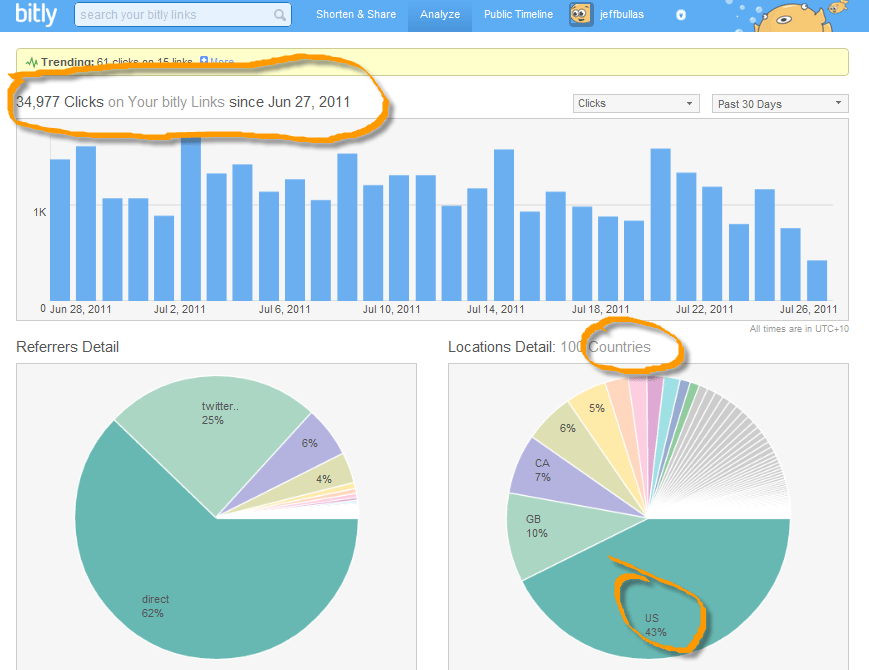
Task: Click the 1K axis label
Action: click(39, 212)
